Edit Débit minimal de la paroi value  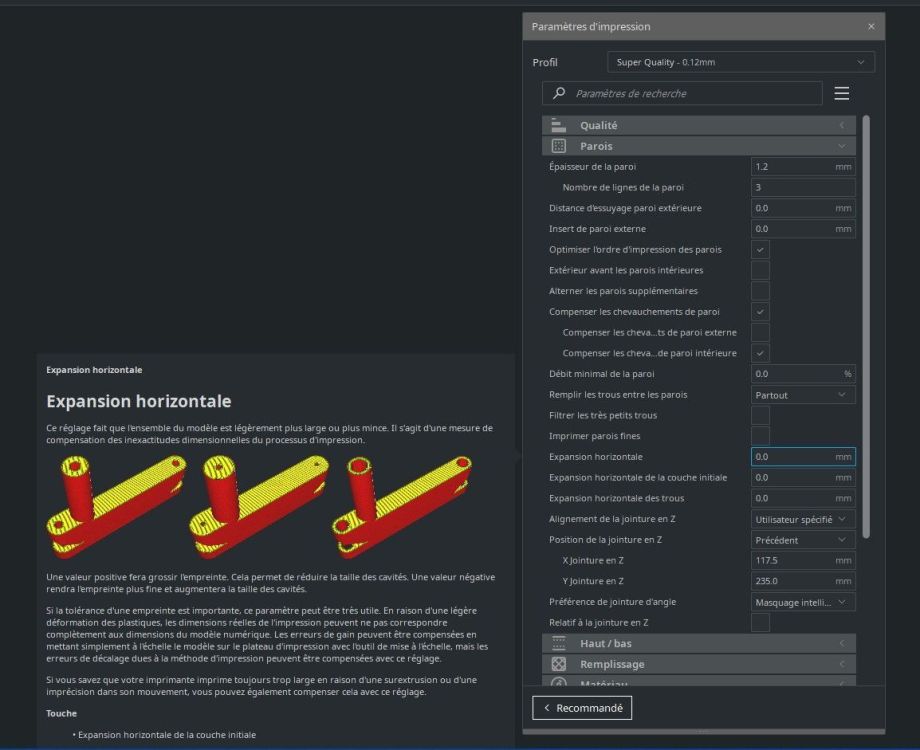pyautogui.click(x=803, y=374)
